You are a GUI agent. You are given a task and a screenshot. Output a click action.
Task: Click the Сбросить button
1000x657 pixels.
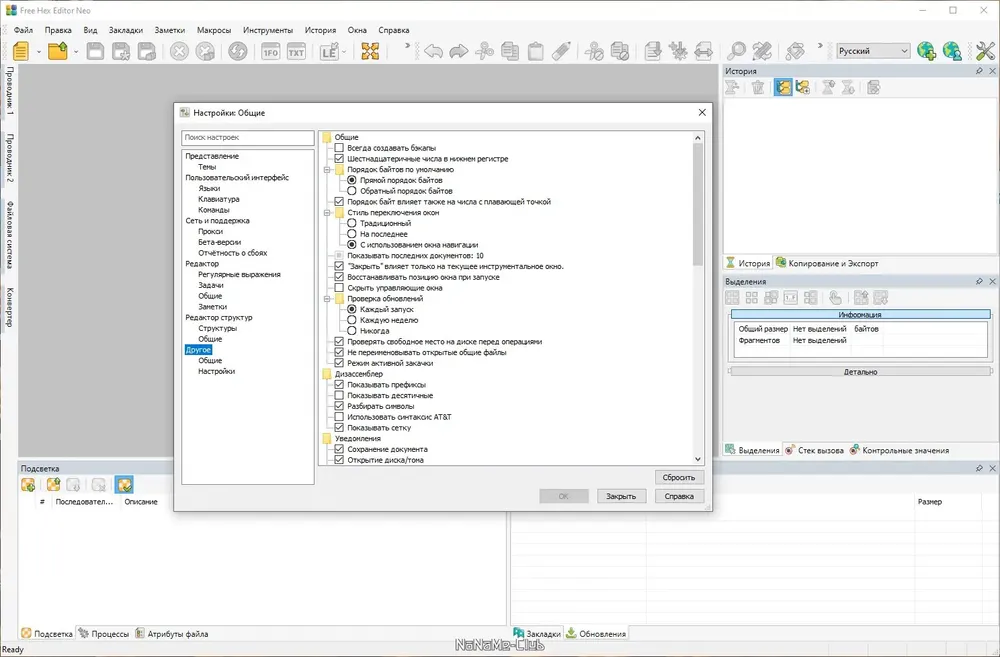click(679, 477)
